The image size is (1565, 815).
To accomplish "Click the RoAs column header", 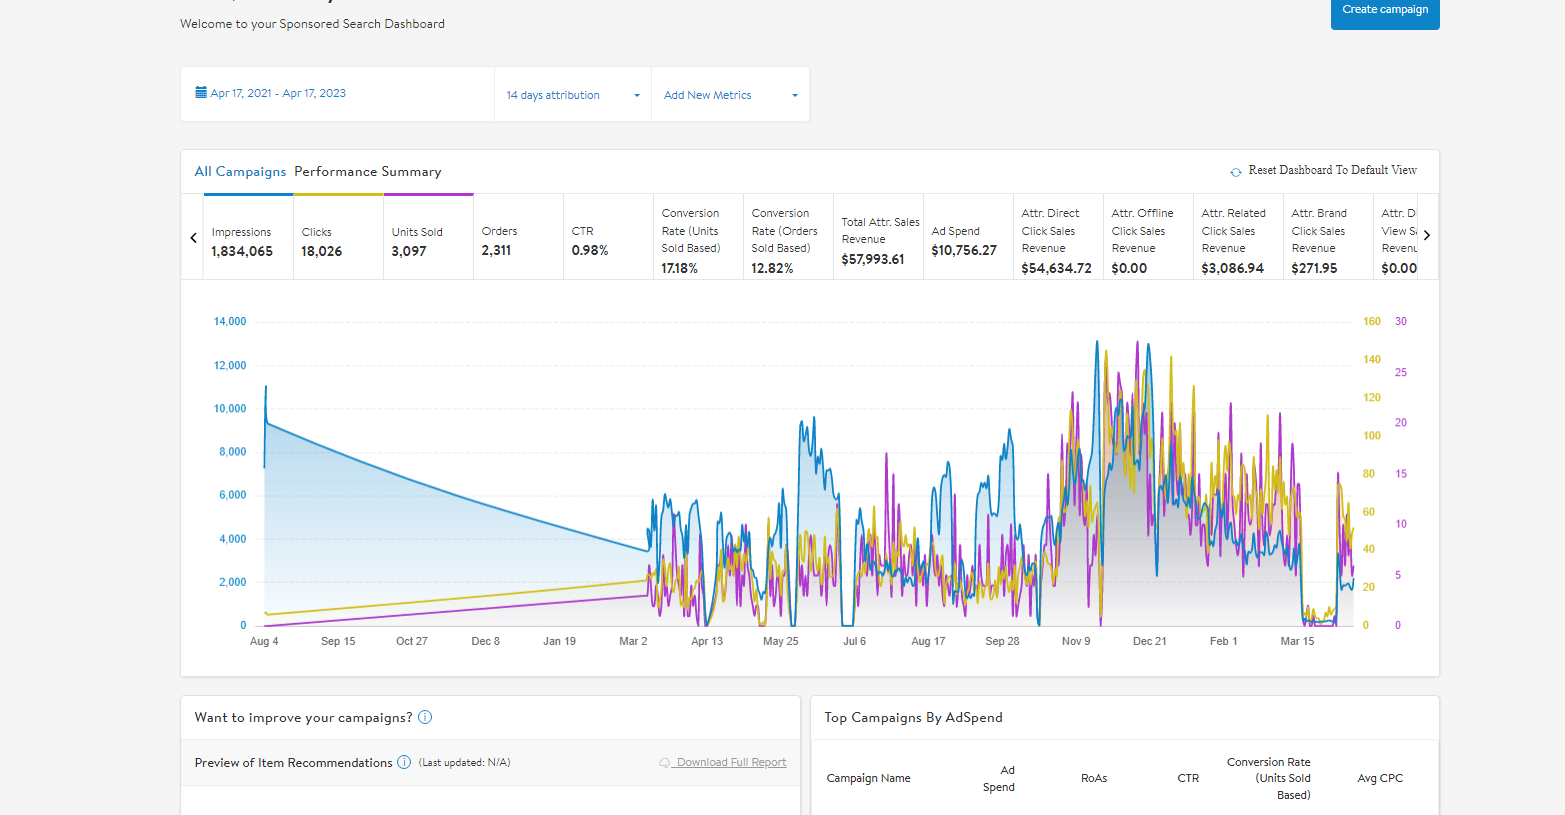I will [x=1094, y=778].
